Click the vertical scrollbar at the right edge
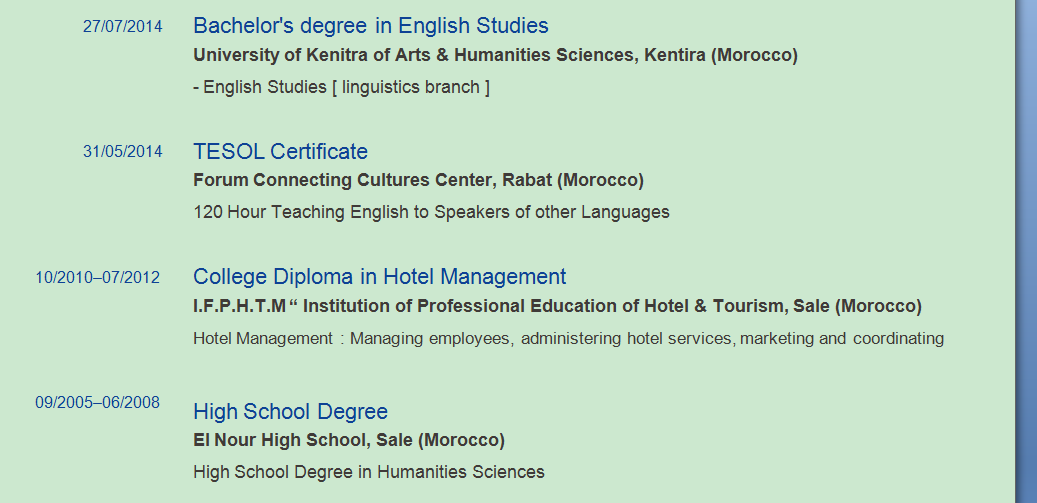This screenshot has height=503, width=1037. click(1026, 250)
